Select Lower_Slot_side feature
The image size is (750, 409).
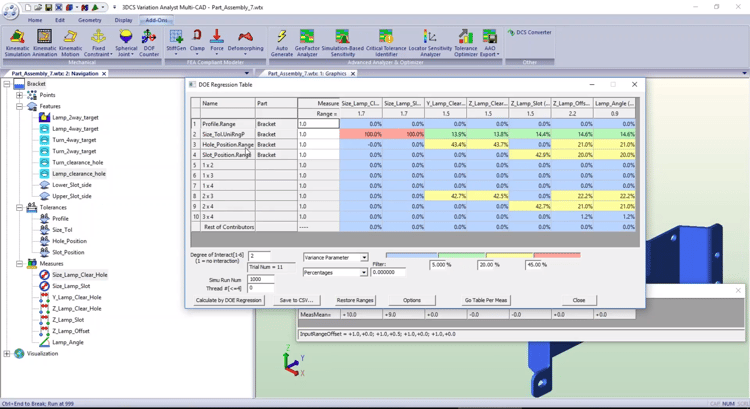pos(72,185)
